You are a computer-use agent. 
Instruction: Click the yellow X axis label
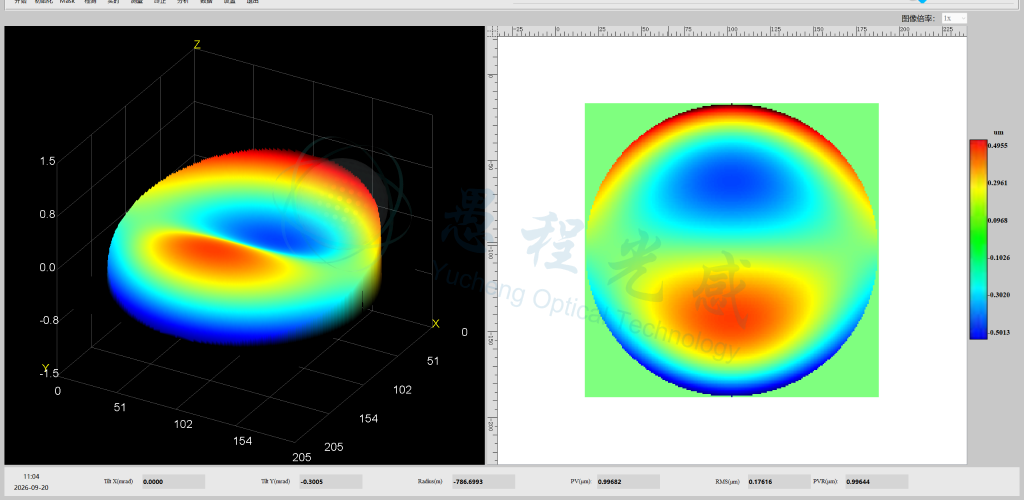436,324
